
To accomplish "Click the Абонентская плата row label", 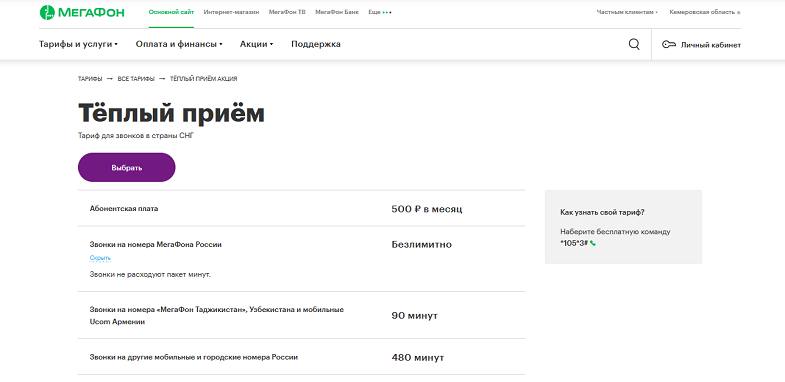I will [x=124, y=209].
